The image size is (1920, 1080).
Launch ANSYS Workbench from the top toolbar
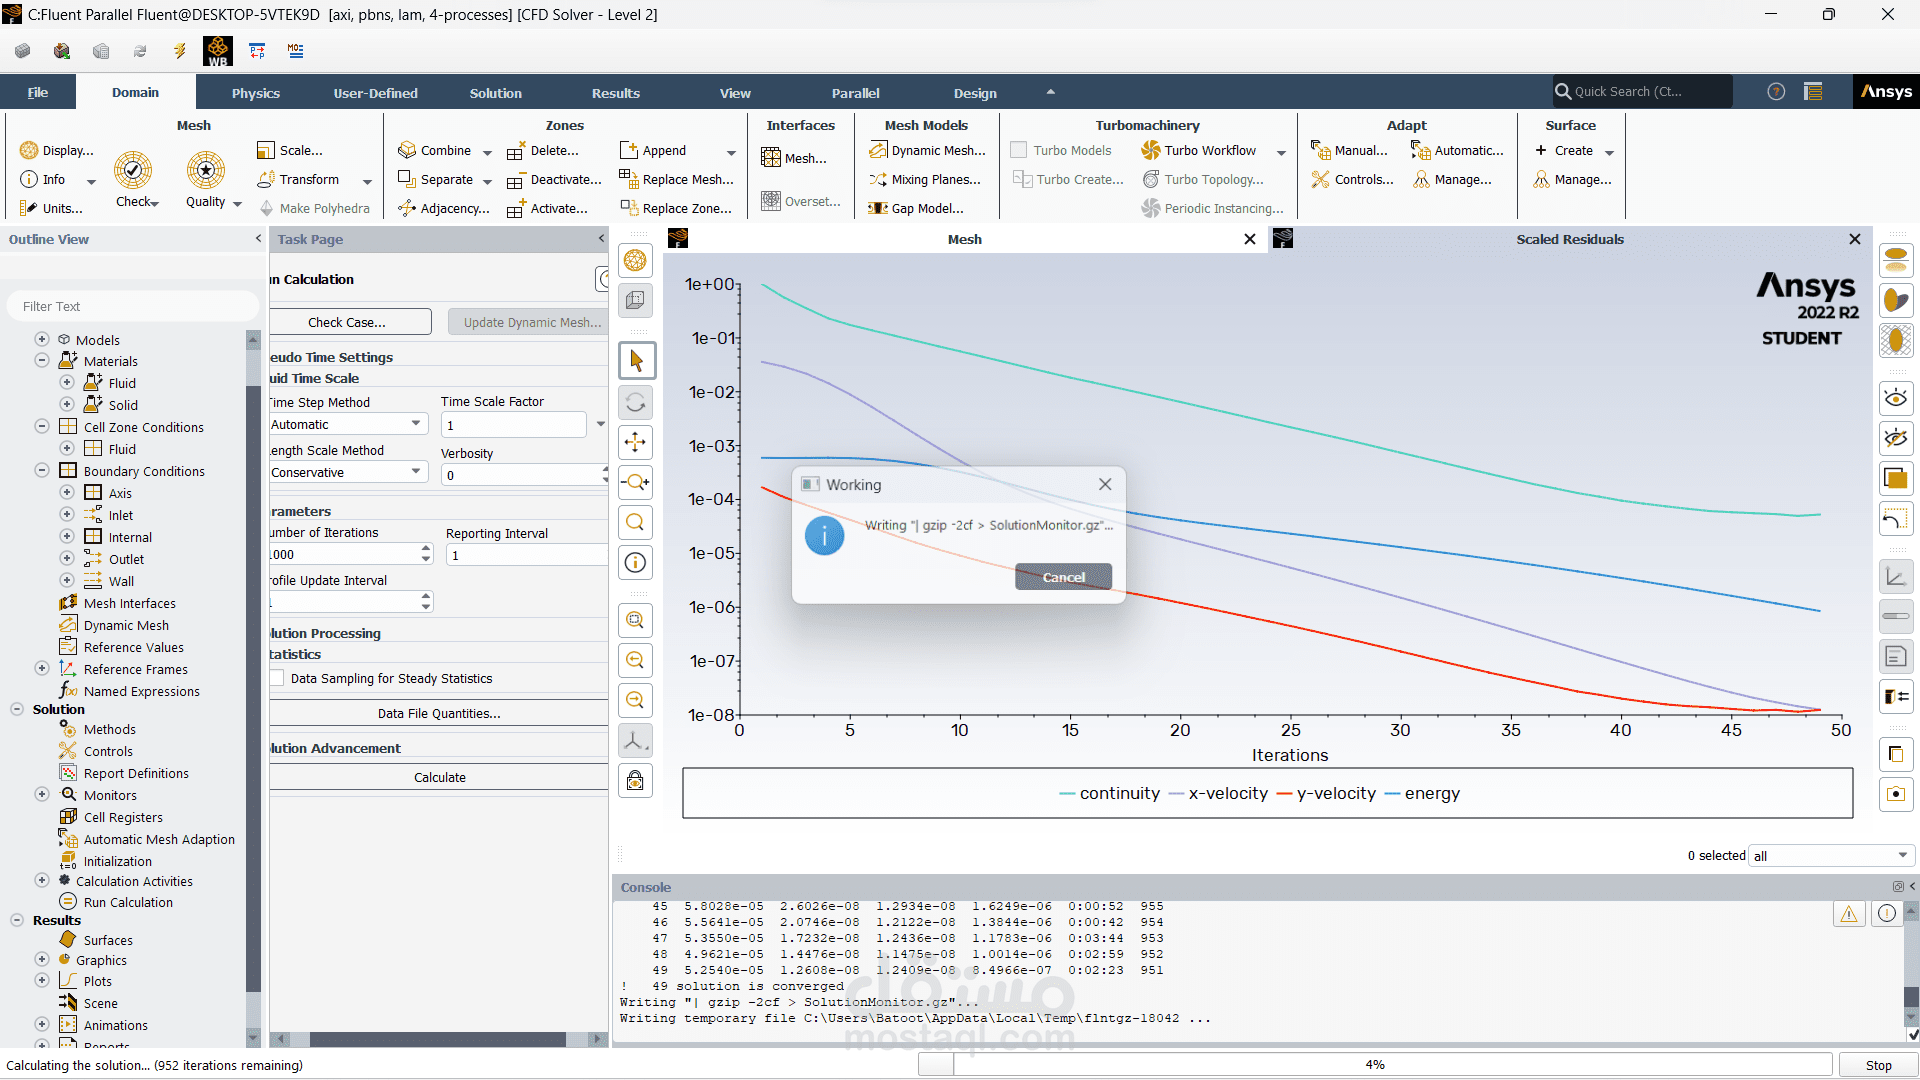[219, 51]
